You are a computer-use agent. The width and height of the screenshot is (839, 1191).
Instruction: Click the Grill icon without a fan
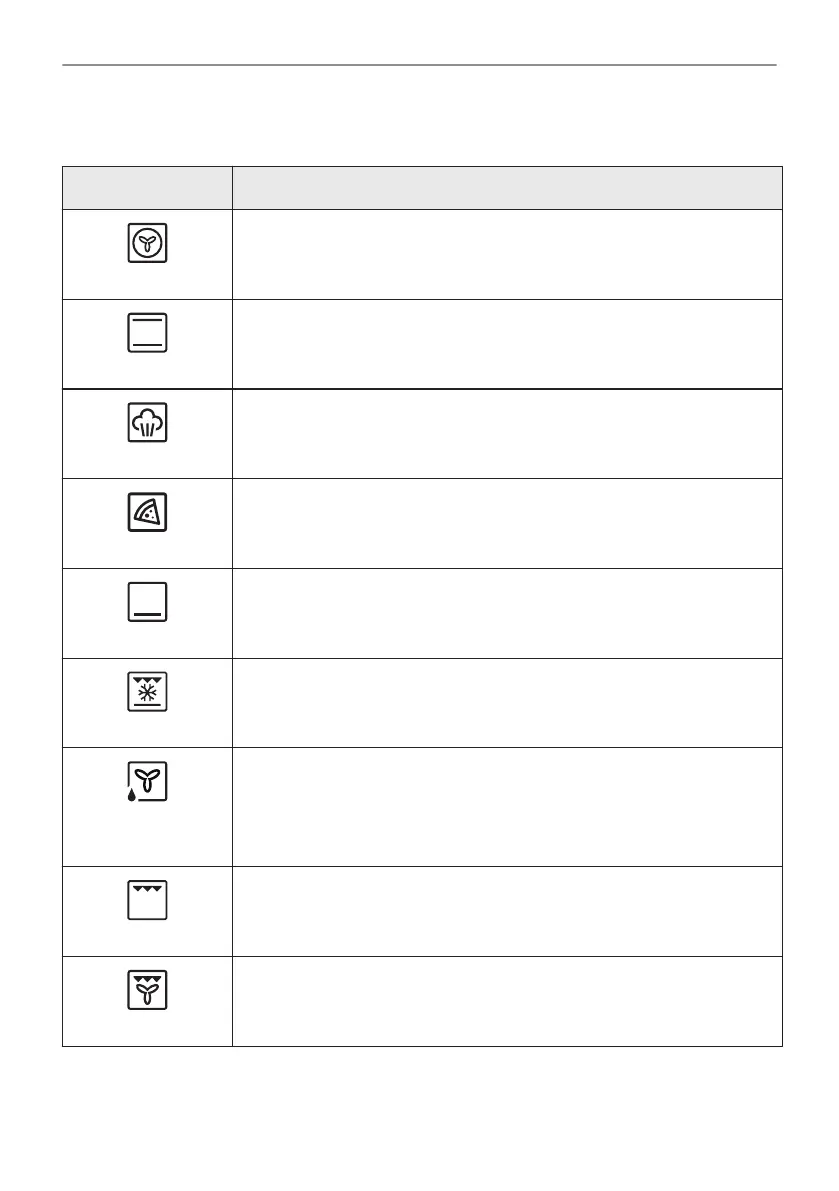(x=147, y=901)
